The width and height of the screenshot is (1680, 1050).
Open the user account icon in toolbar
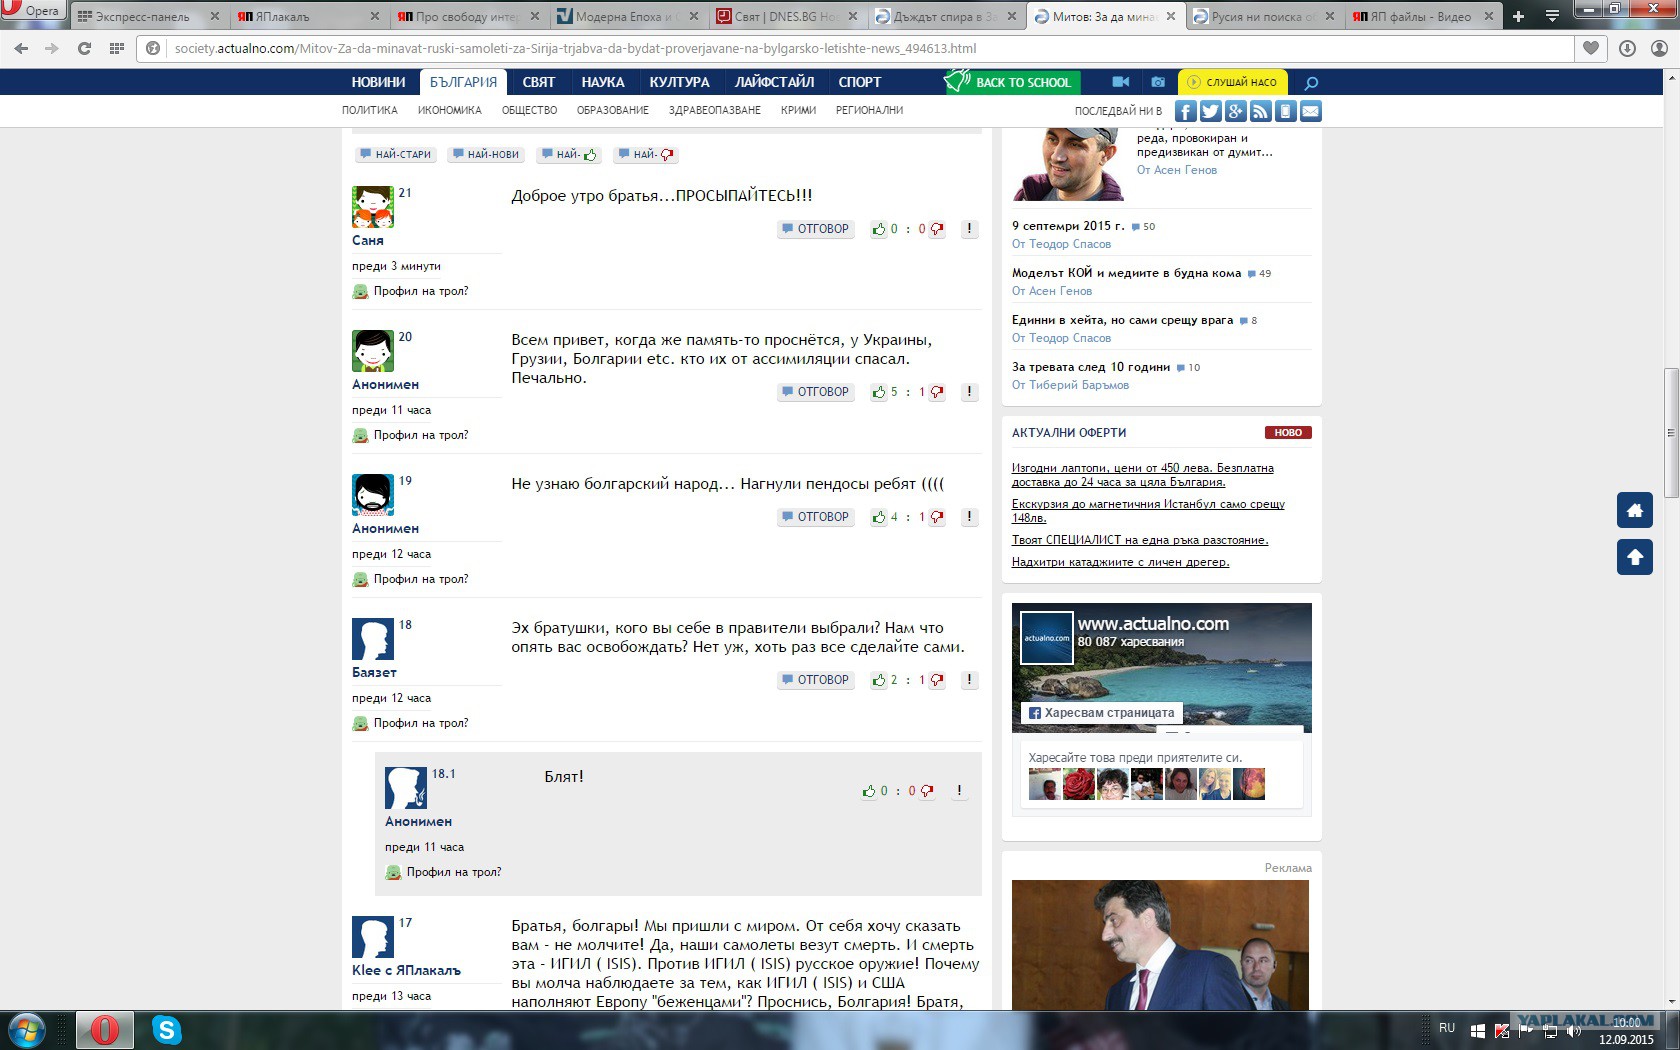pyautogui.click(x=1659, y=48)
